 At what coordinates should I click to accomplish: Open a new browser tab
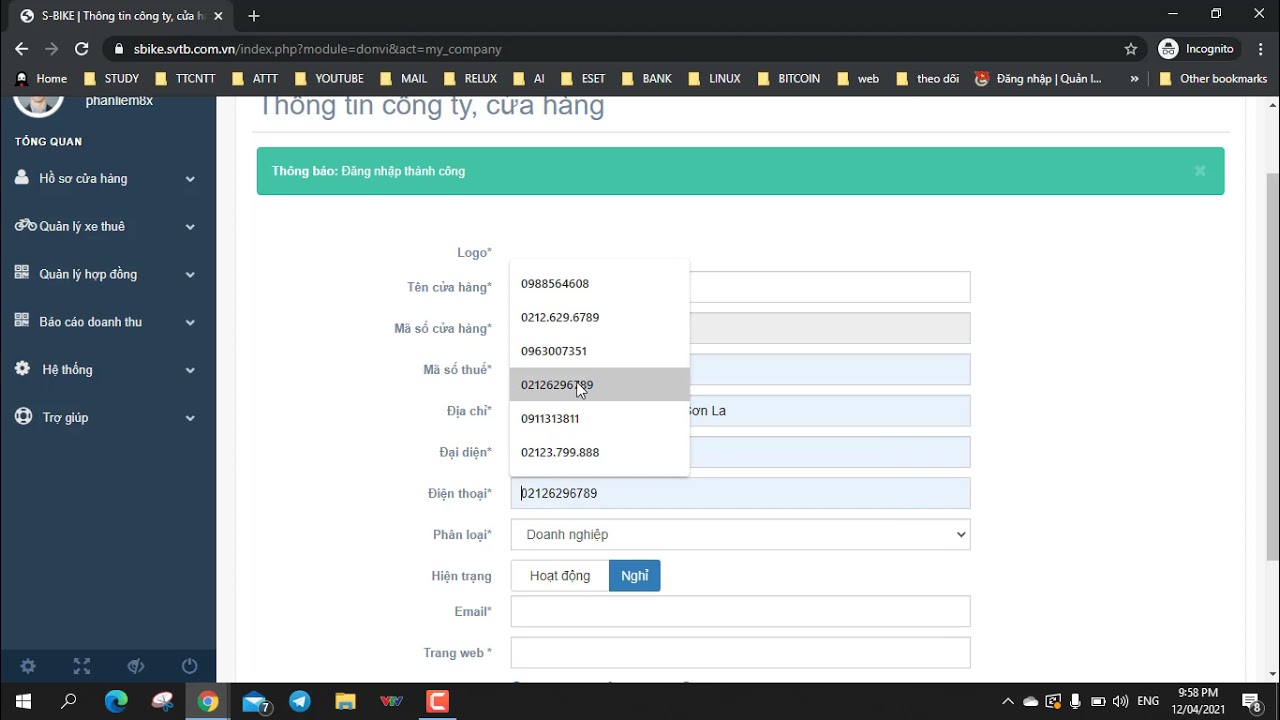click(254, 16)
